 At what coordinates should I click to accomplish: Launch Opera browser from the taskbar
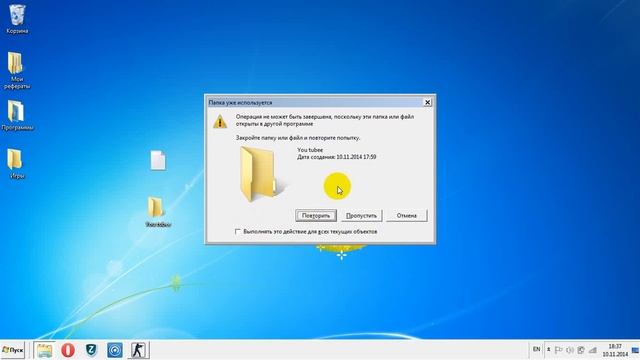coord(68,350)
